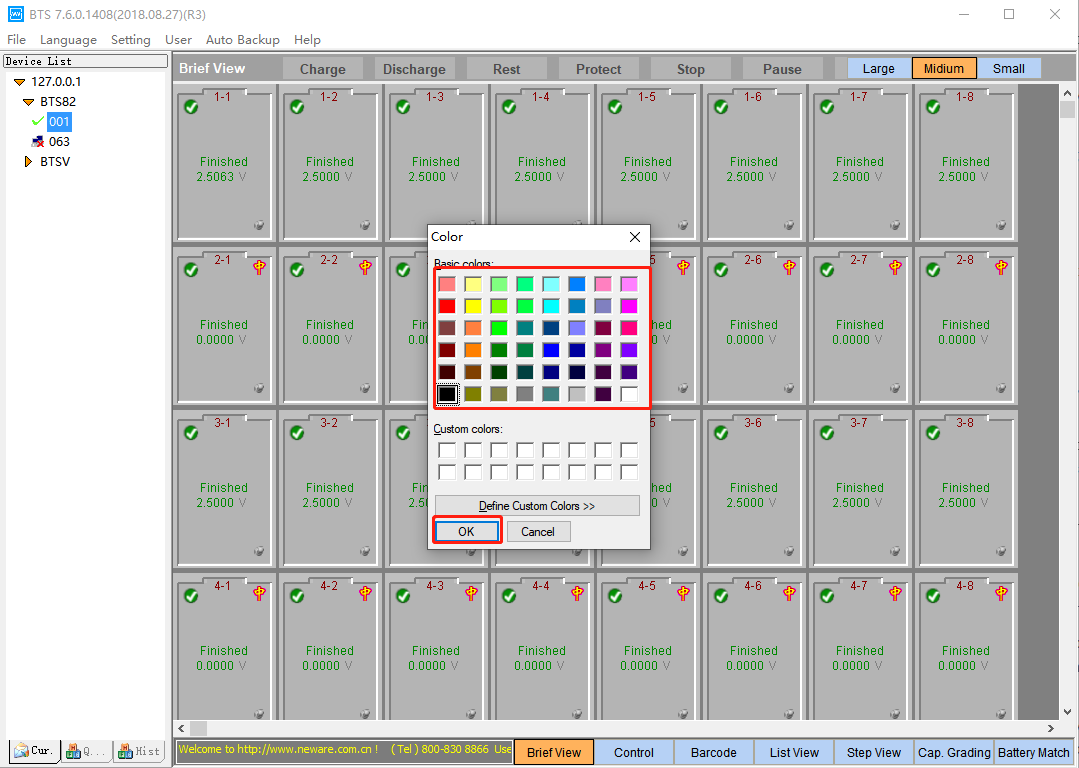Click the gray ball indicator in channel 1-1
Image resolution: width=1079 pixels, height=768 pixels.
coord(259,225)
